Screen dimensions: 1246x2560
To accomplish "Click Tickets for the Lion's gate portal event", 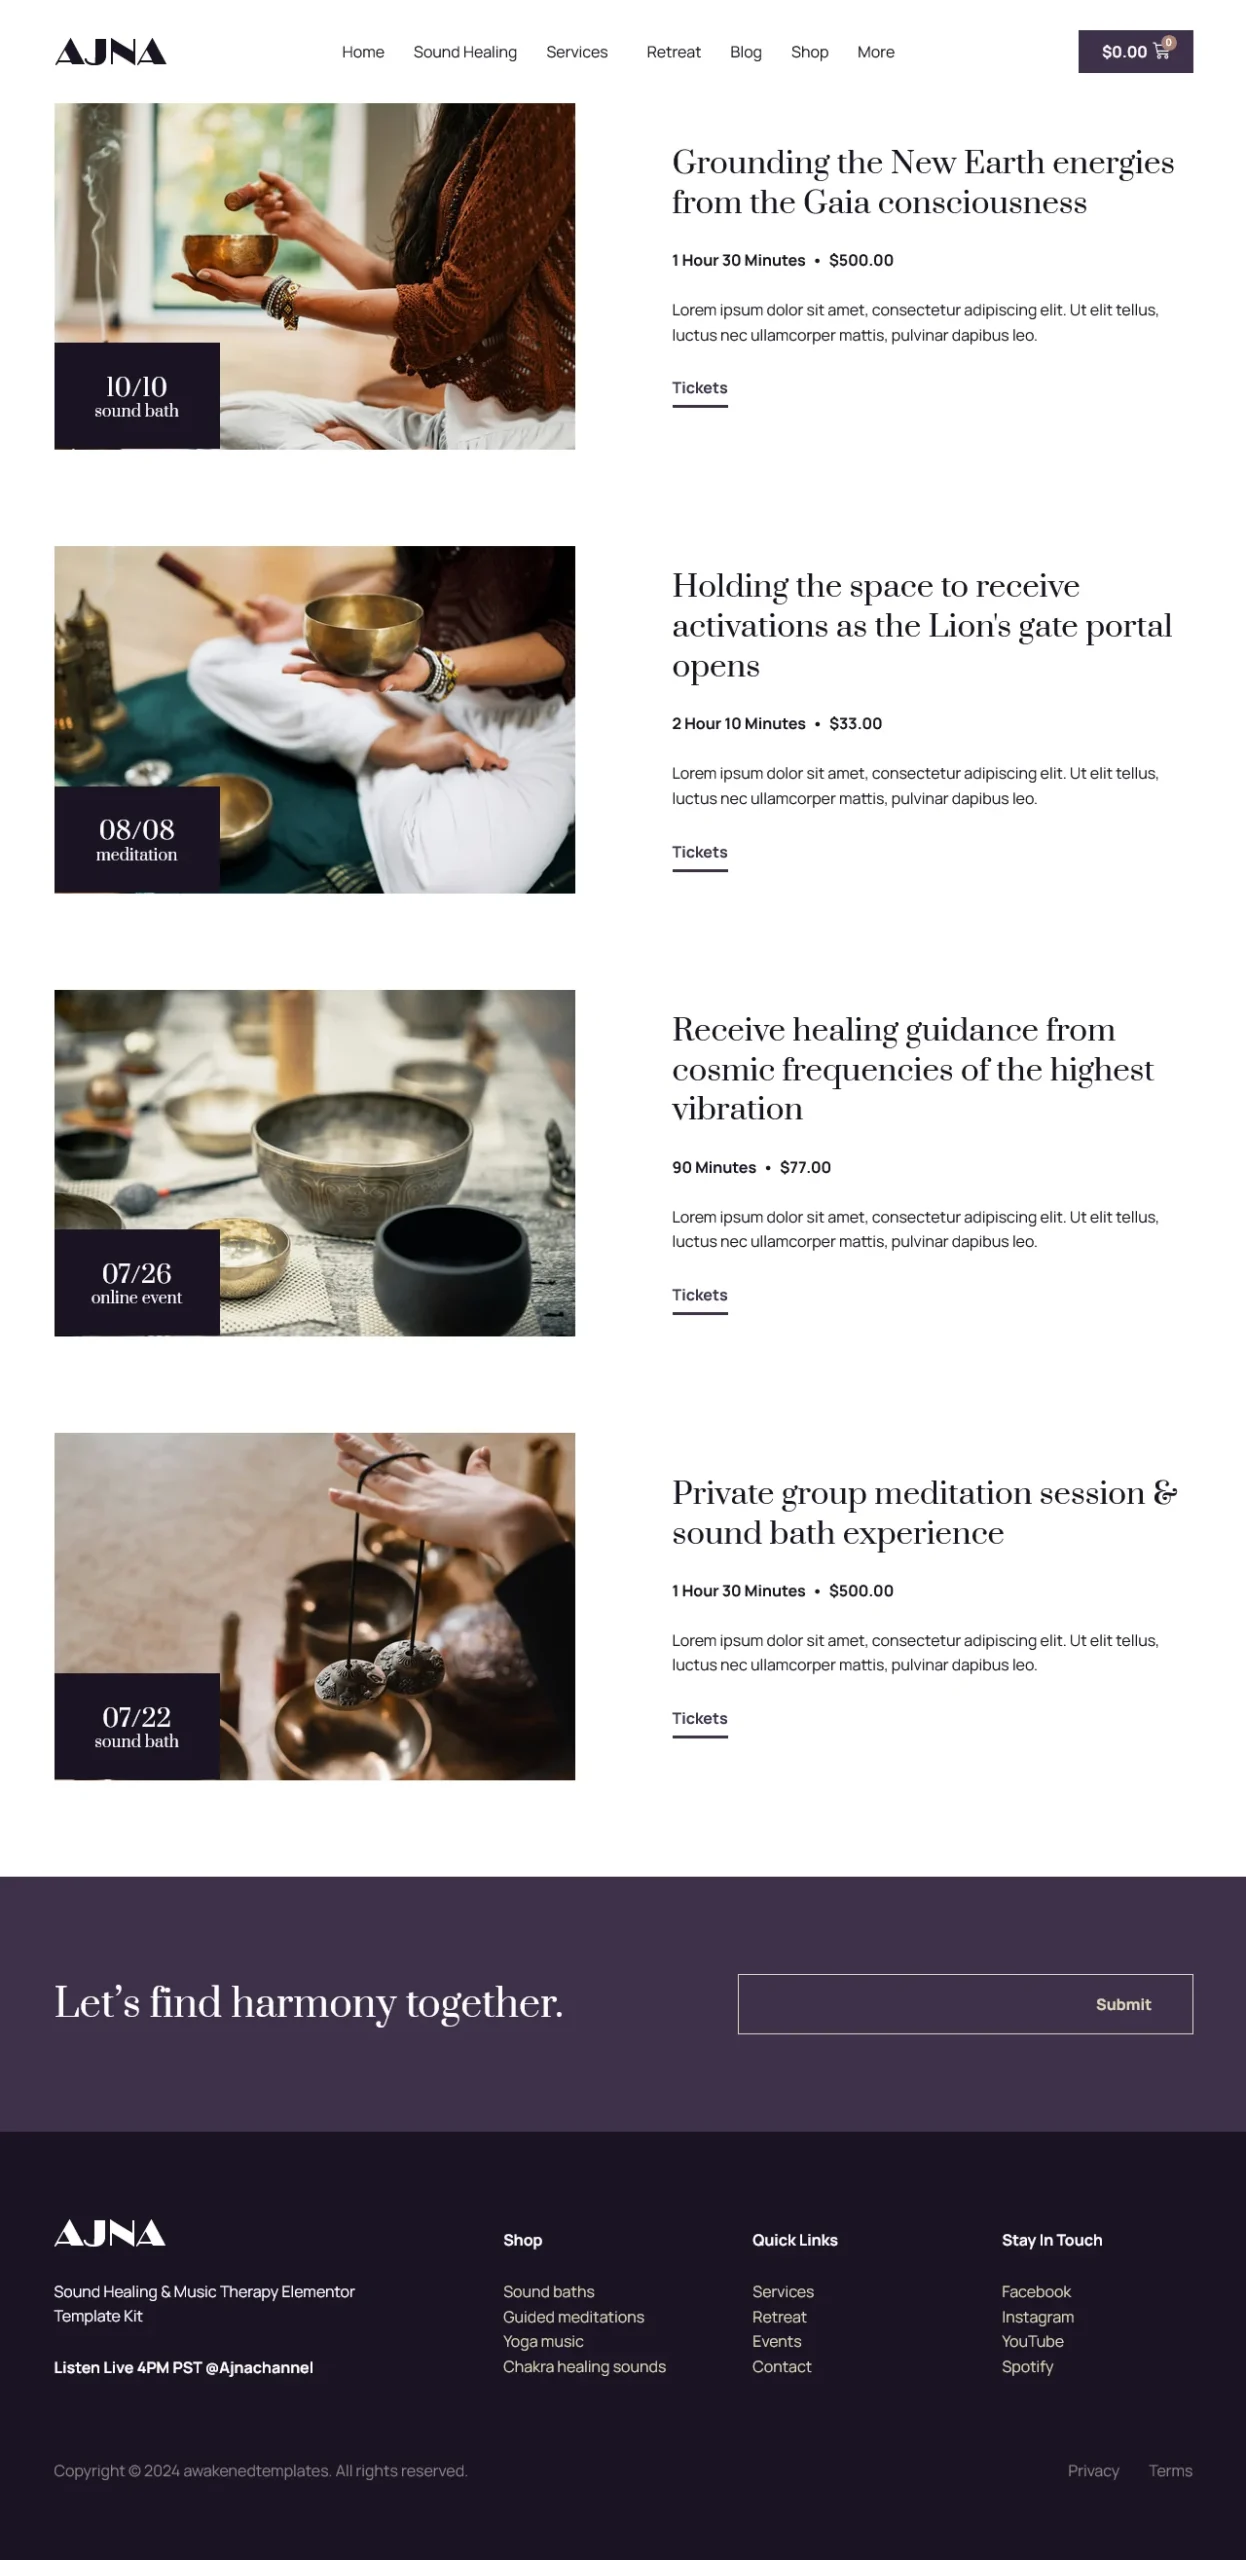I will click(699, 852).
